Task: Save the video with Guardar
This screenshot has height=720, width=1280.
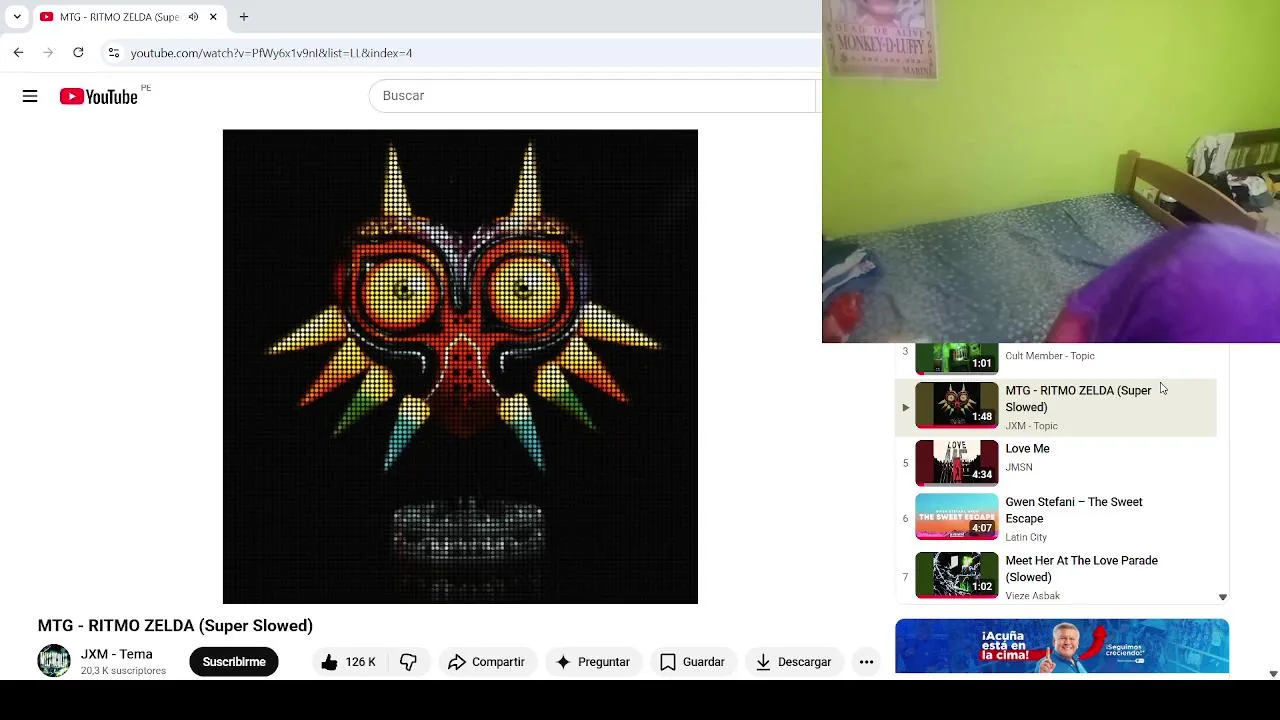Action: point(692,662)
